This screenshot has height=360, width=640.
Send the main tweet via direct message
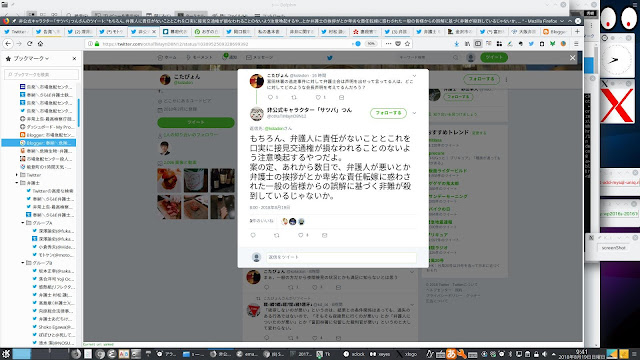pyautogui.click(x=324, y=236)
